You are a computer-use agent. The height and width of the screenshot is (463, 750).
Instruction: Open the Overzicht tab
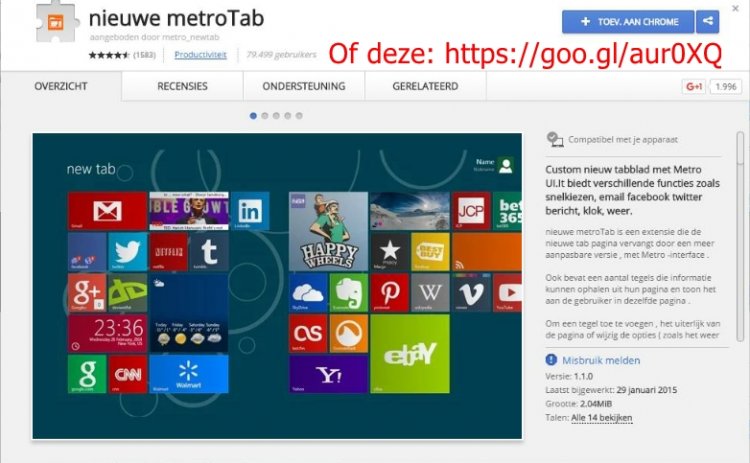click(61, 86)
